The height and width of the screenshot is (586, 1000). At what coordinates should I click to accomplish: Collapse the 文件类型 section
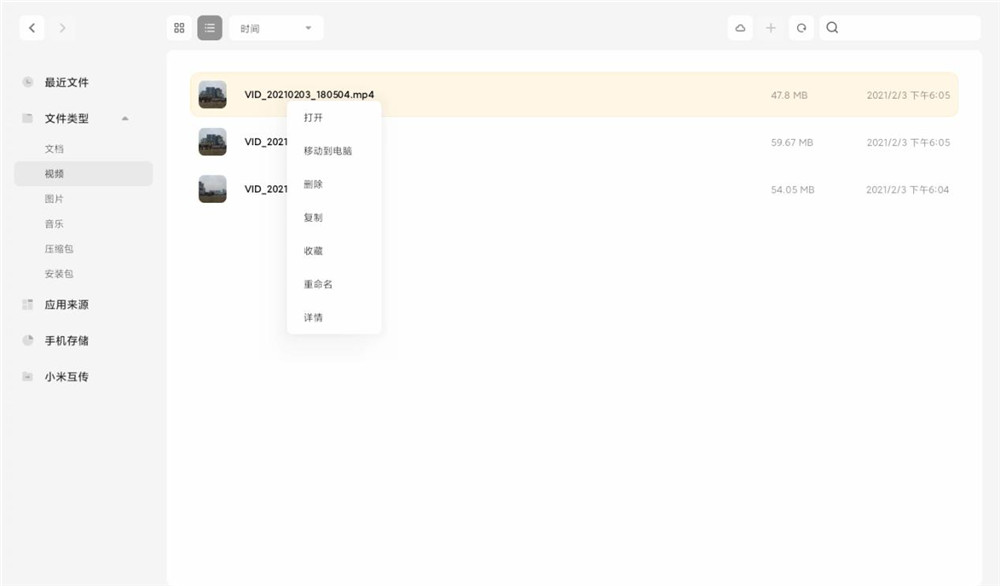pyautogui.click(x=124, y=118)
